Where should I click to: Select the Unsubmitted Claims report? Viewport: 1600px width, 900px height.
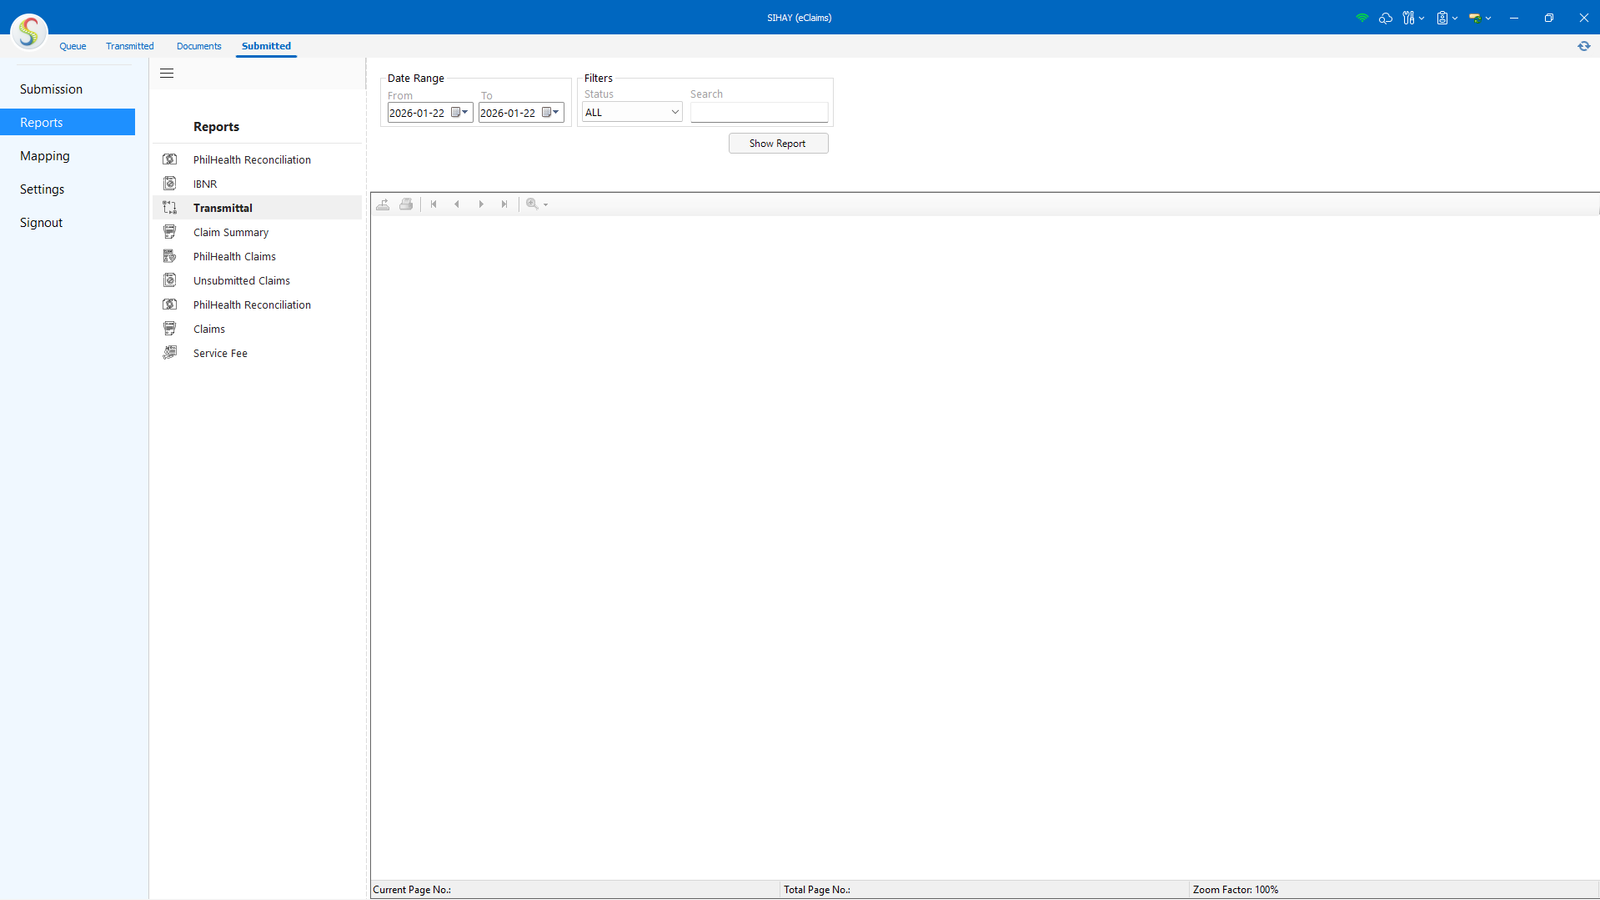pos(241,281)
